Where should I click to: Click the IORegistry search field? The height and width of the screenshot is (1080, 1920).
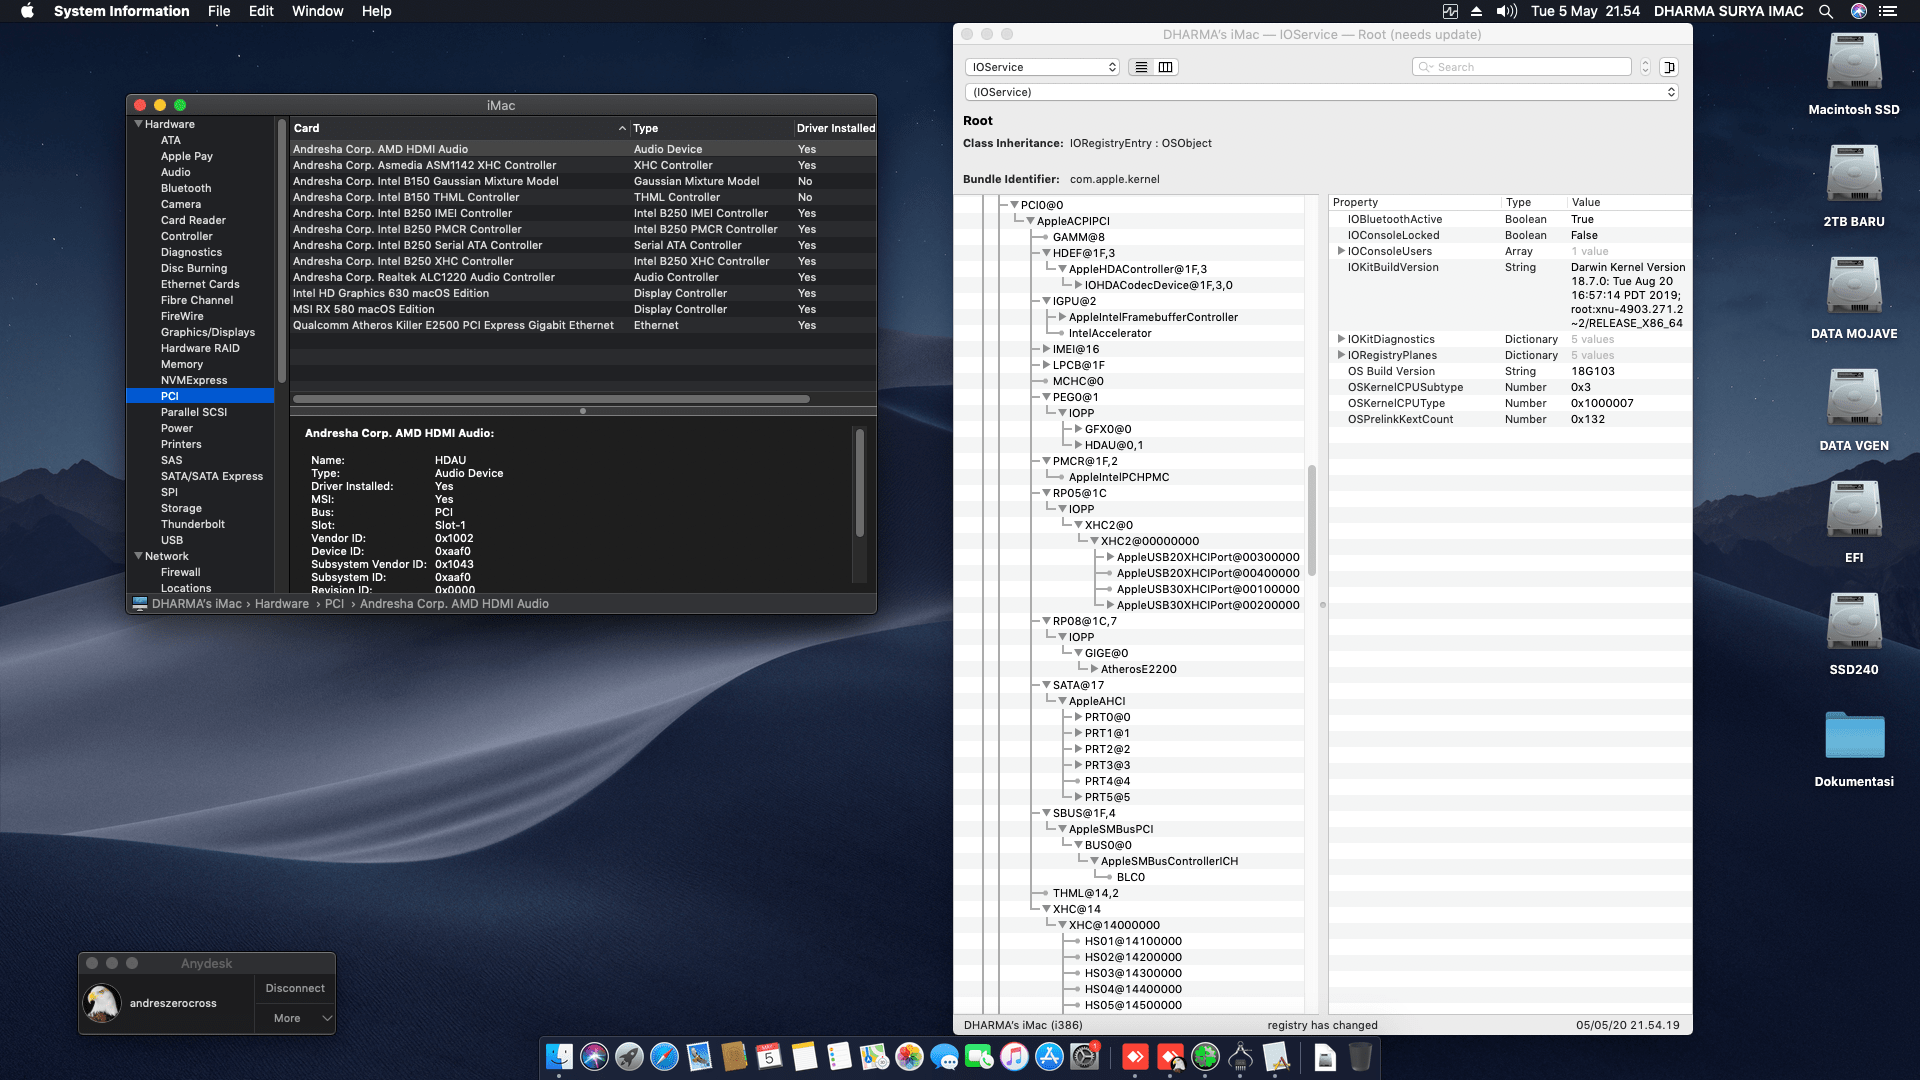[x=1522, y=67]
